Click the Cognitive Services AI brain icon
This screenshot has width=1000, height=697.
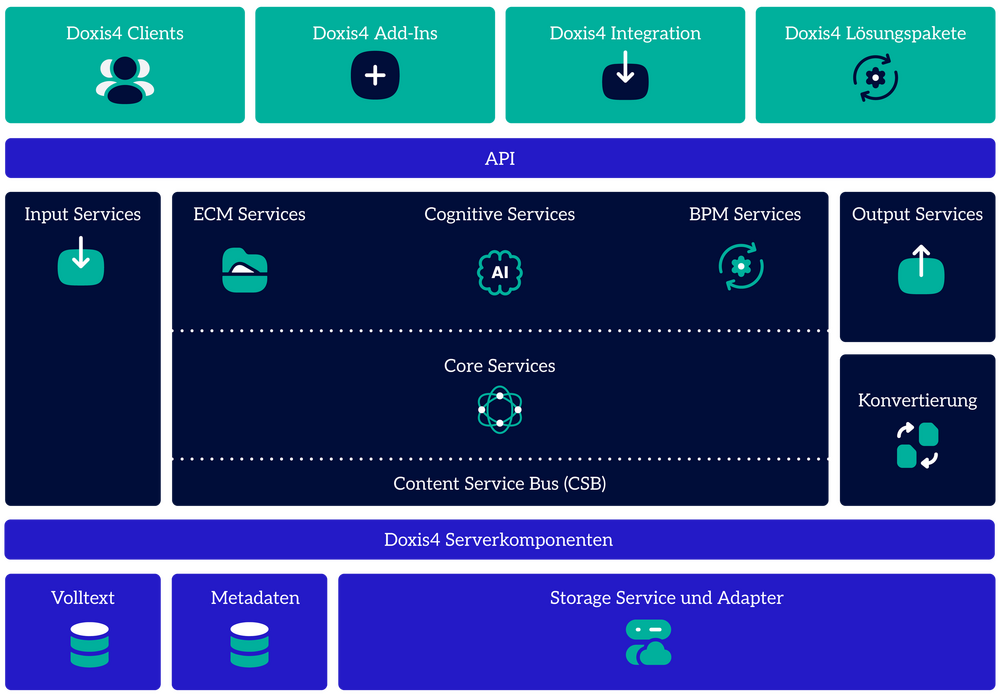(x=499, y=271)
